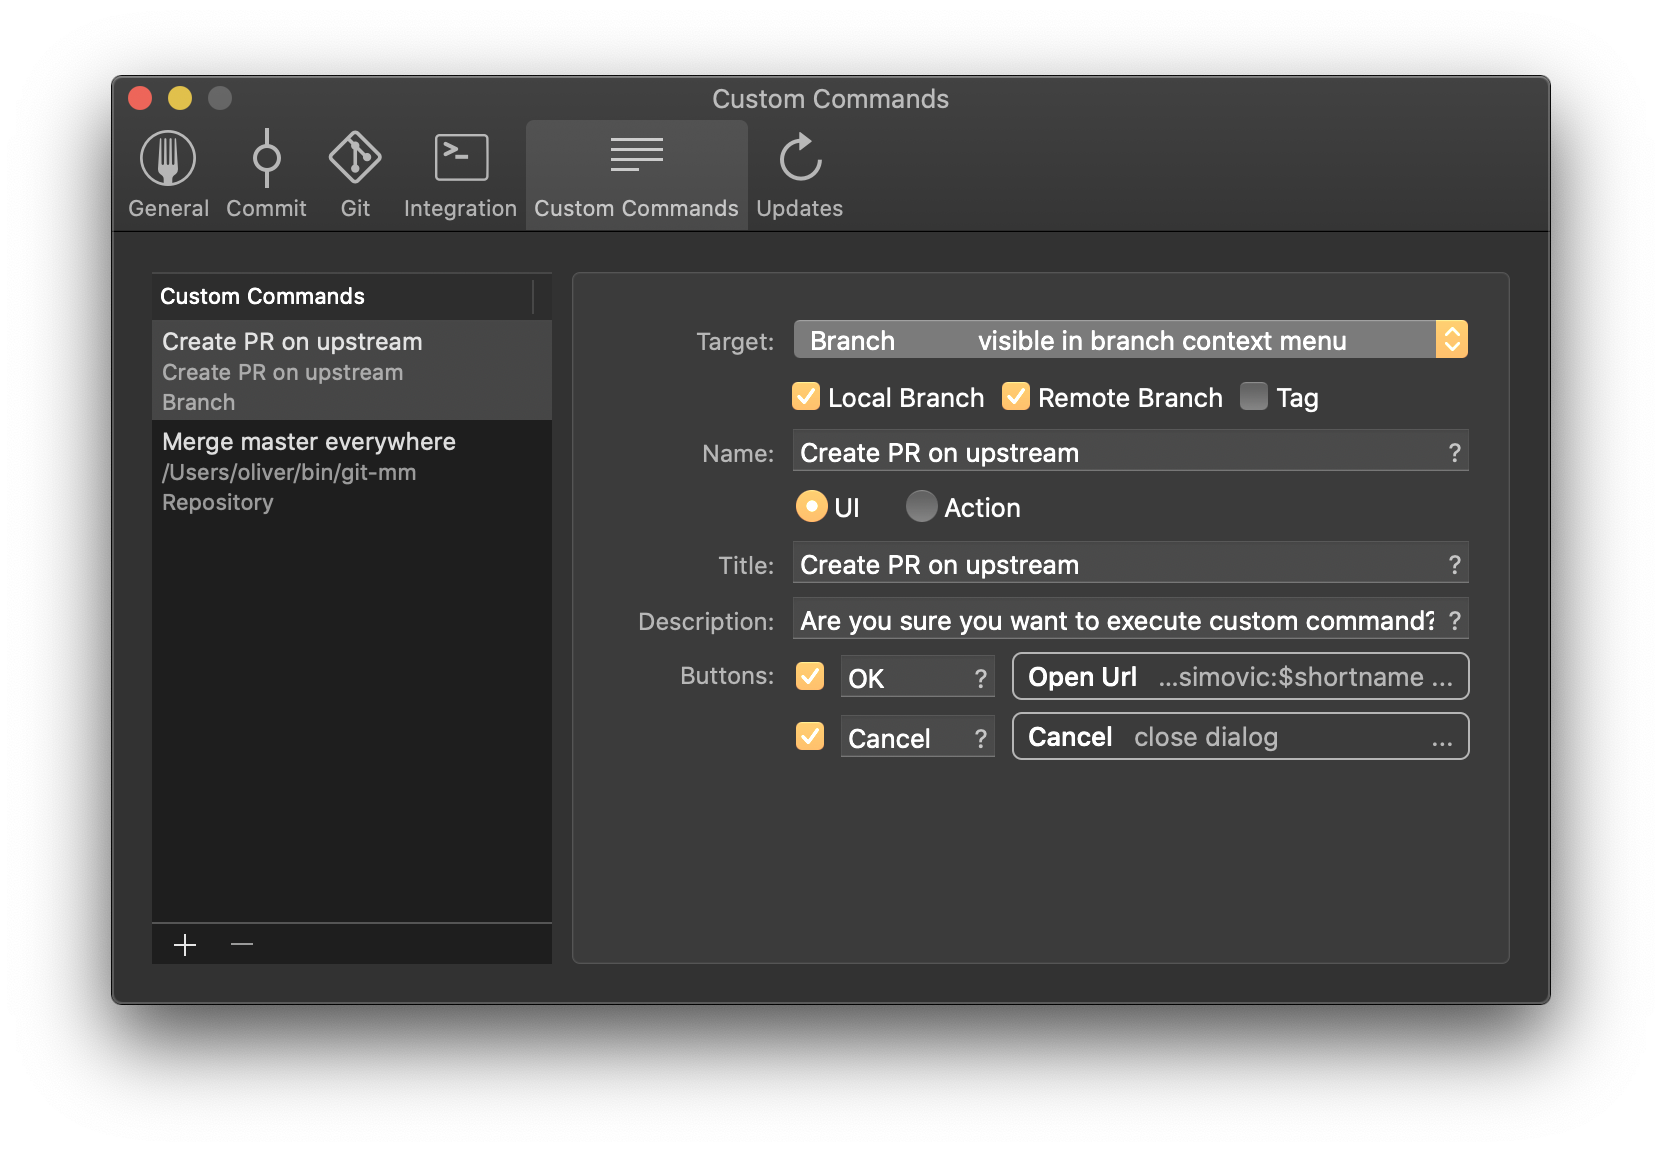
Task: Click the Name field question mark
Action: (x=1455, y=452)
